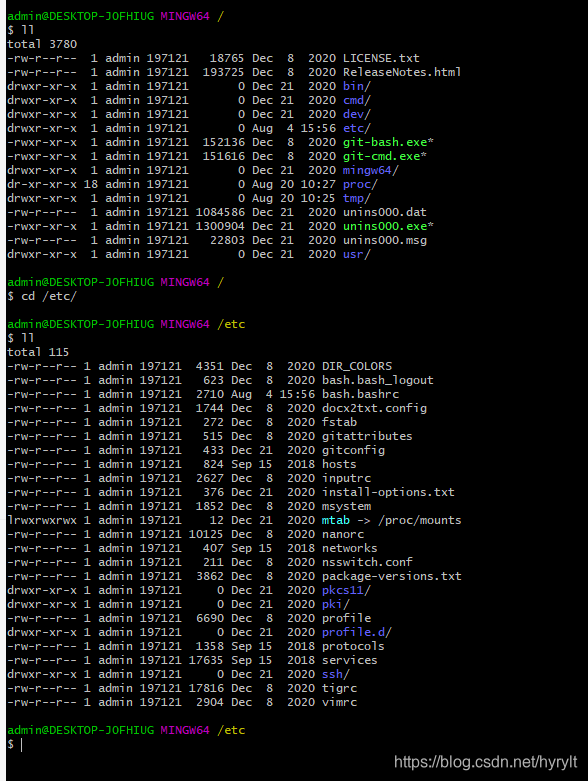The height and width of the screenshot is (781, 588).
Task: Click the LICENSE.txt file name
Action: (381, 58)
